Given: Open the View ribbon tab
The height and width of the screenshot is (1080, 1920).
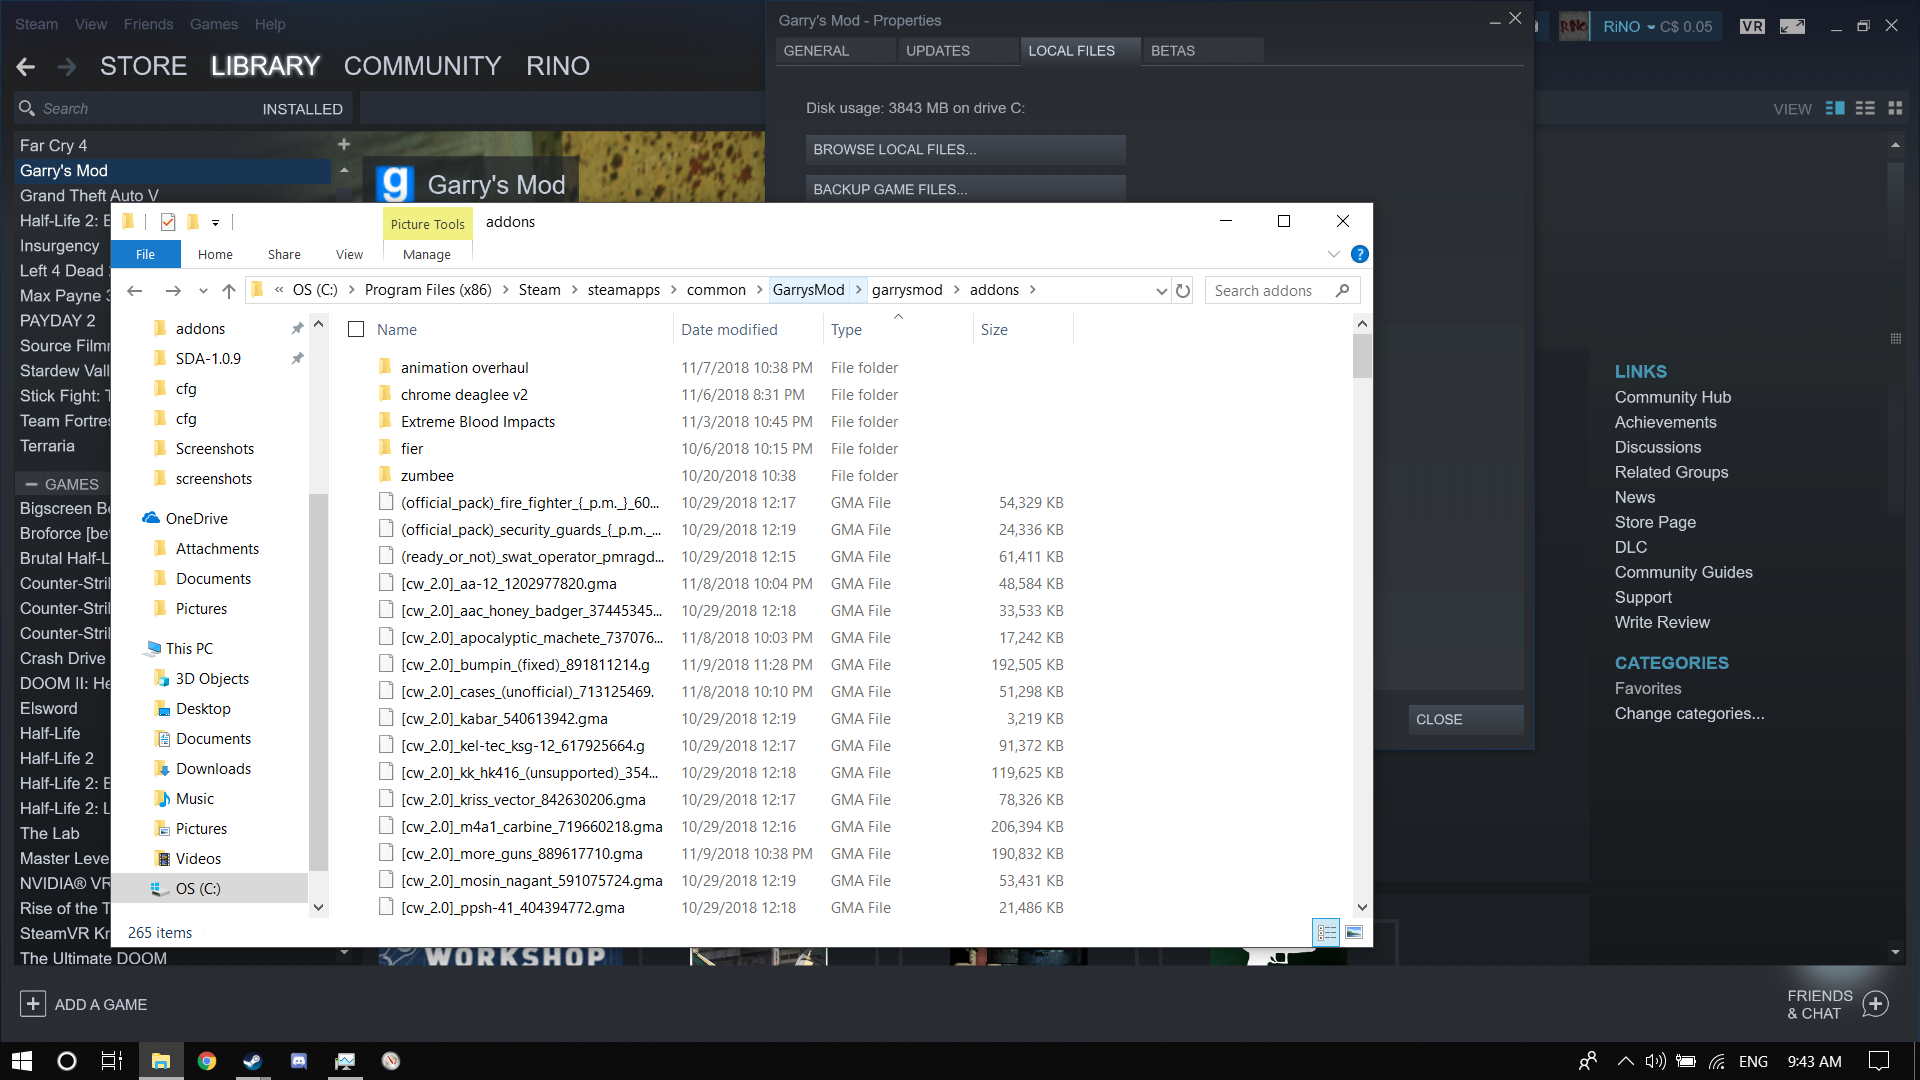Looking at the screenshot, I should tap(349, 254).
